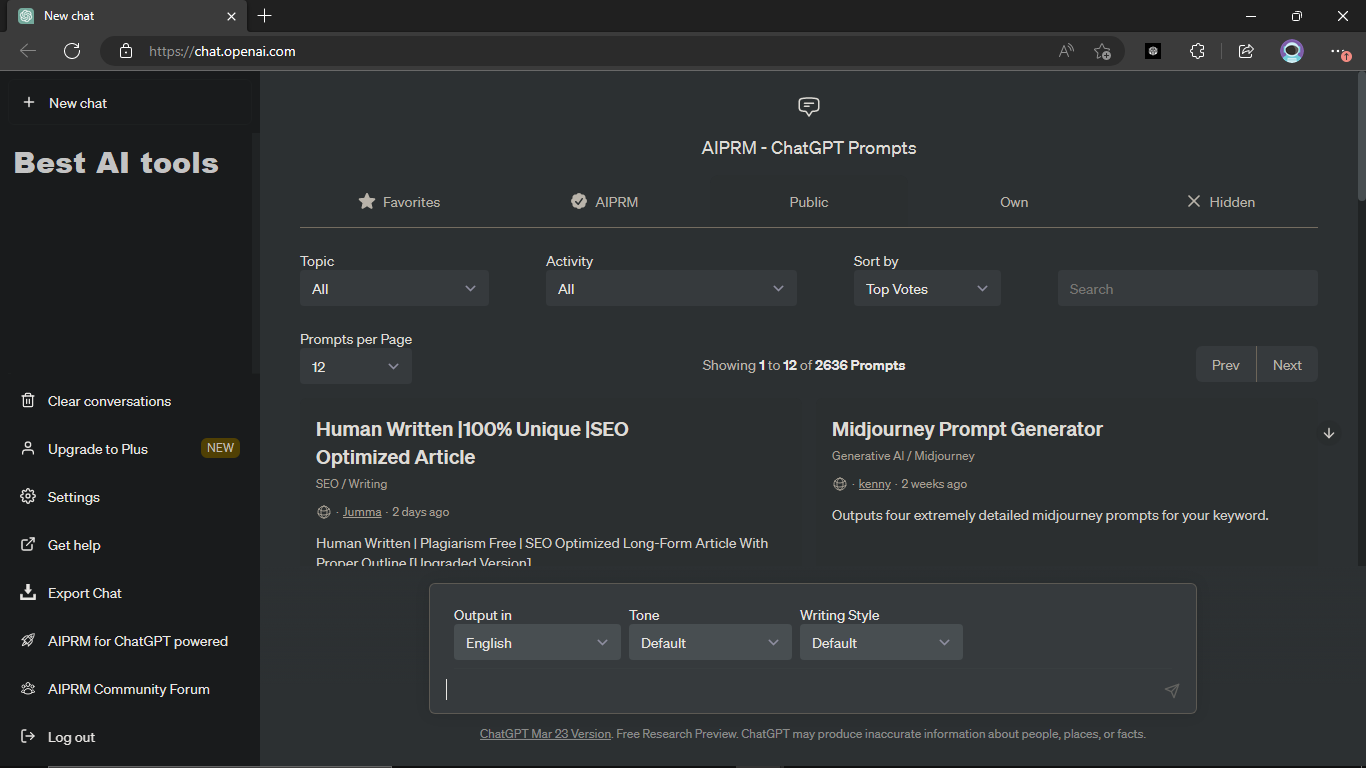Click the trash icon for Clear conversations
Viewport: 1366px width, 768px height.
28,400
